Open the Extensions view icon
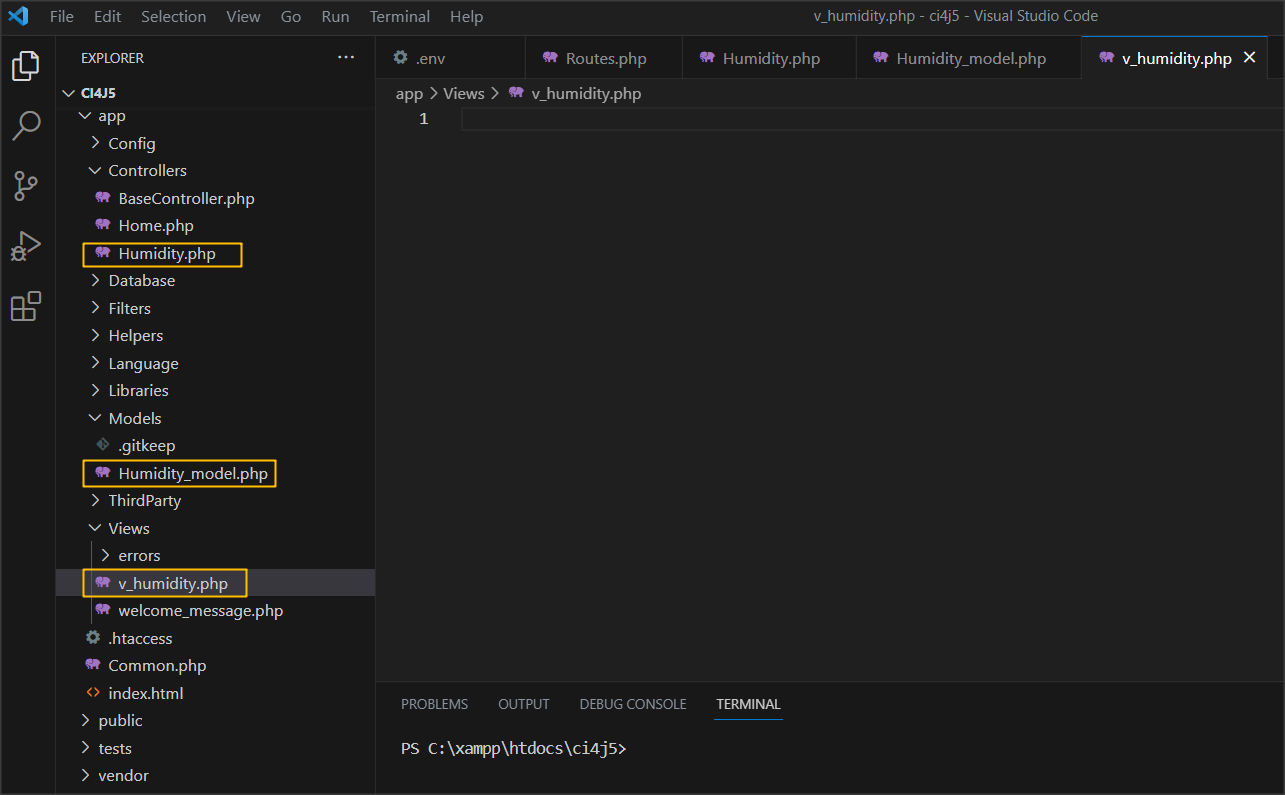 (x=26, y=306)
